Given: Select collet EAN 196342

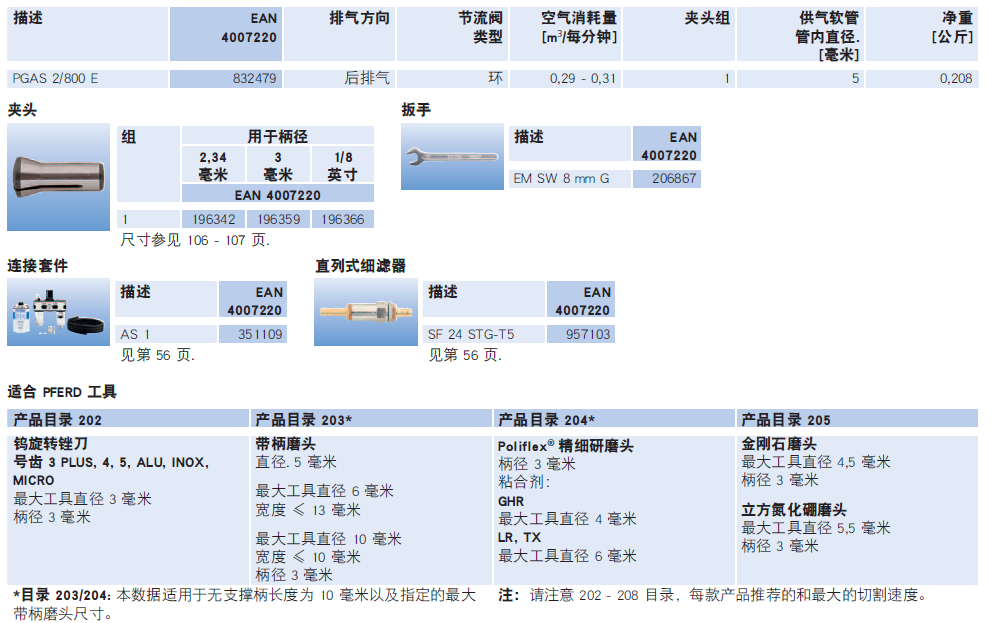Looking at the screenshot, I should click(214, 219).
